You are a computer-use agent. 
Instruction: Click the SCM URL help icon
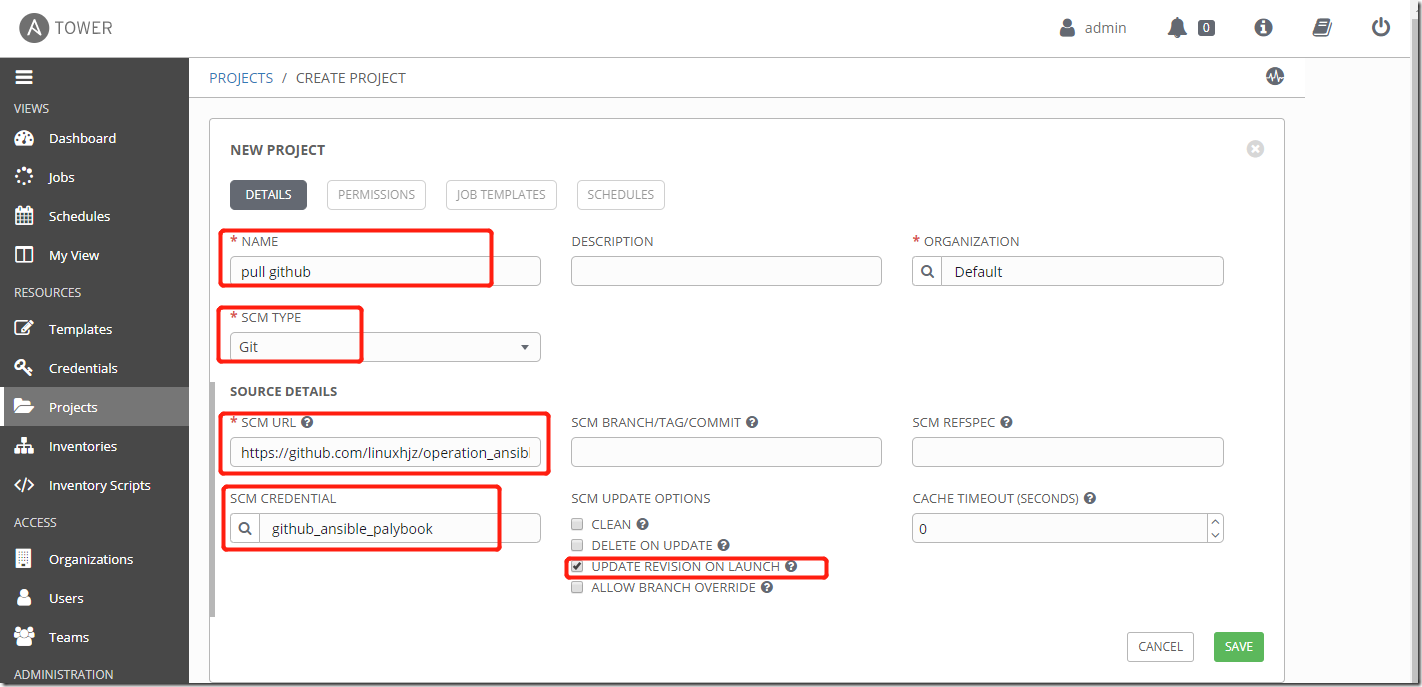(307, 422)
